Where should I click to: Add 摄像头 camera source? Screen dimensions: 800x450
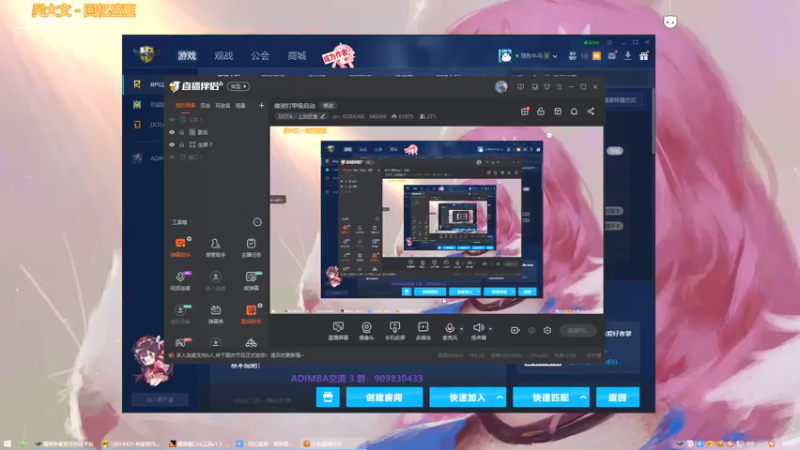click(x=366, y=331)
